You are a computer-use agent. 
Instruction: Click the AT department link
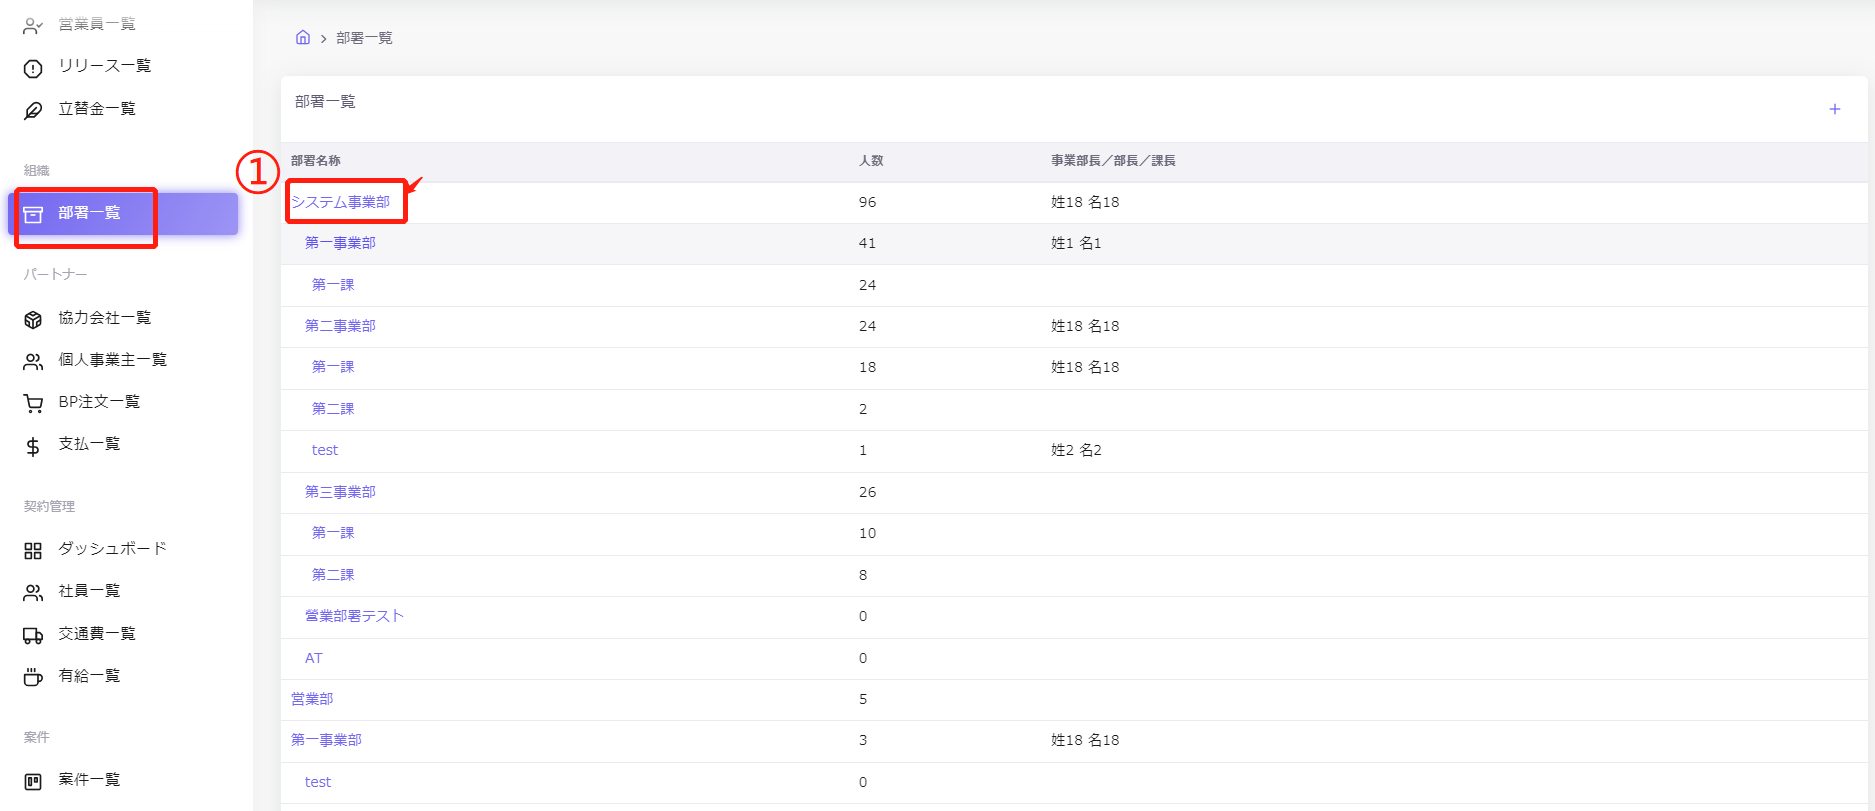[x=314, y=658]
